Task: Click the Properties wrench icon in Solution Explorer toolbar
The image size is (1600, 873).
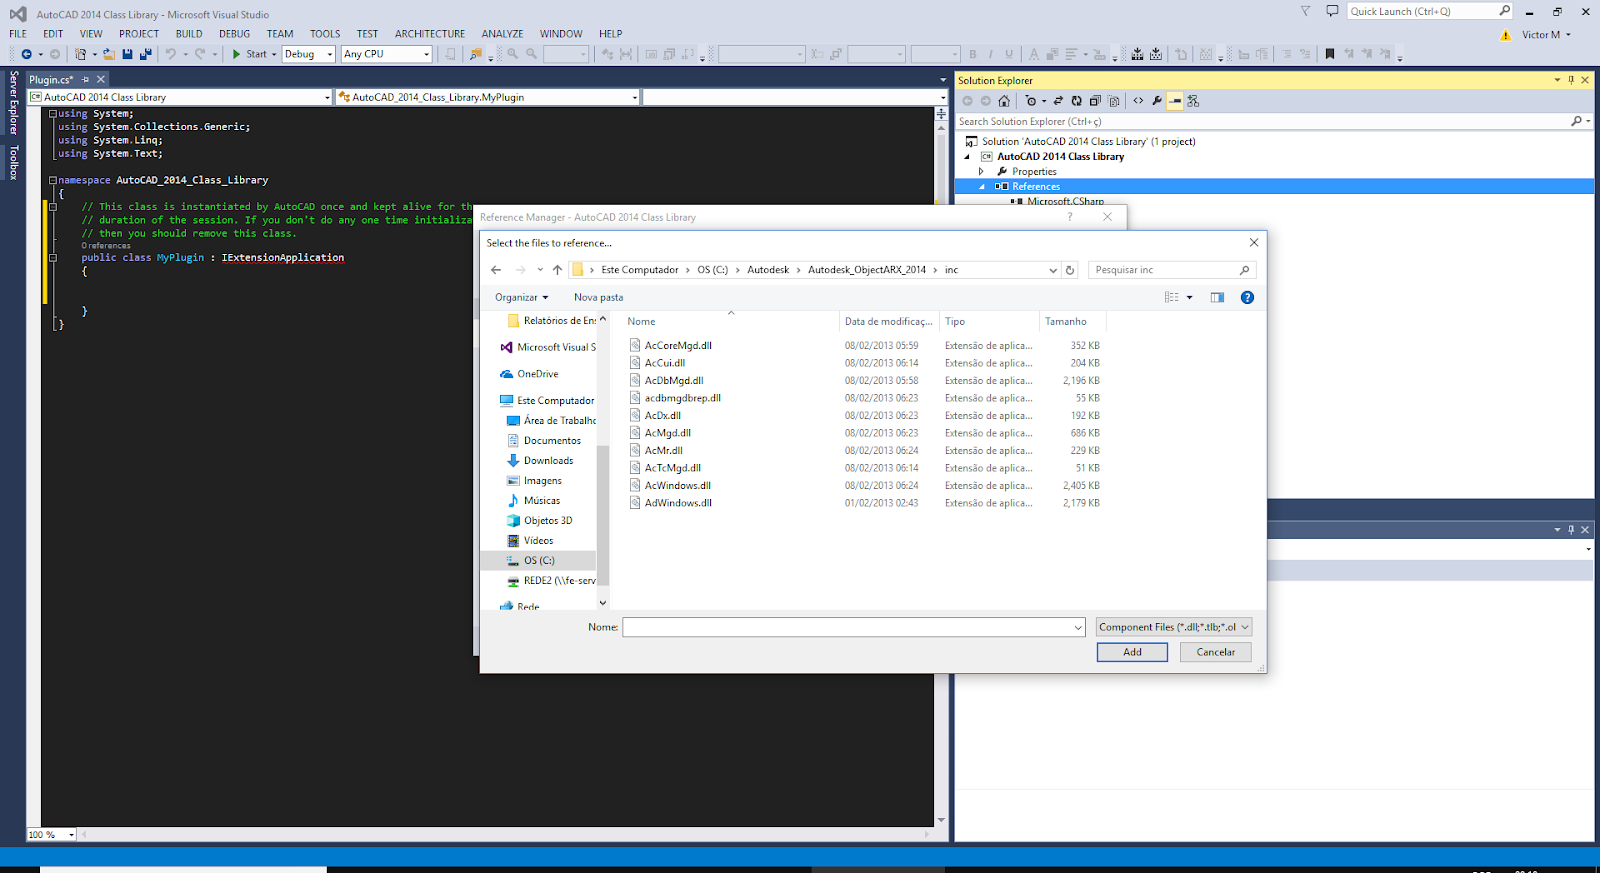Action: (1157, 101)
